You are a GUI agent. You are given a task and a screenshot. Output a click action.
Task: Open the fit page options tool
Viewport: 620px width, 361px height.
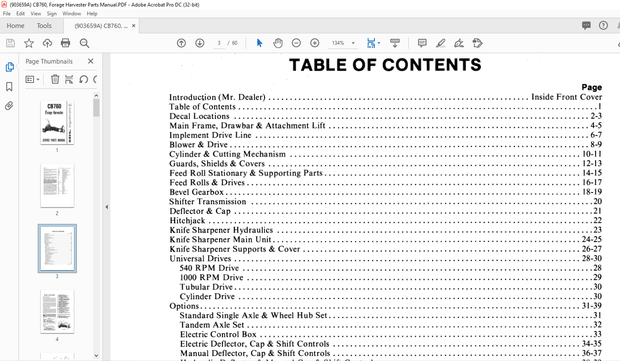click(x=371, y=43)
